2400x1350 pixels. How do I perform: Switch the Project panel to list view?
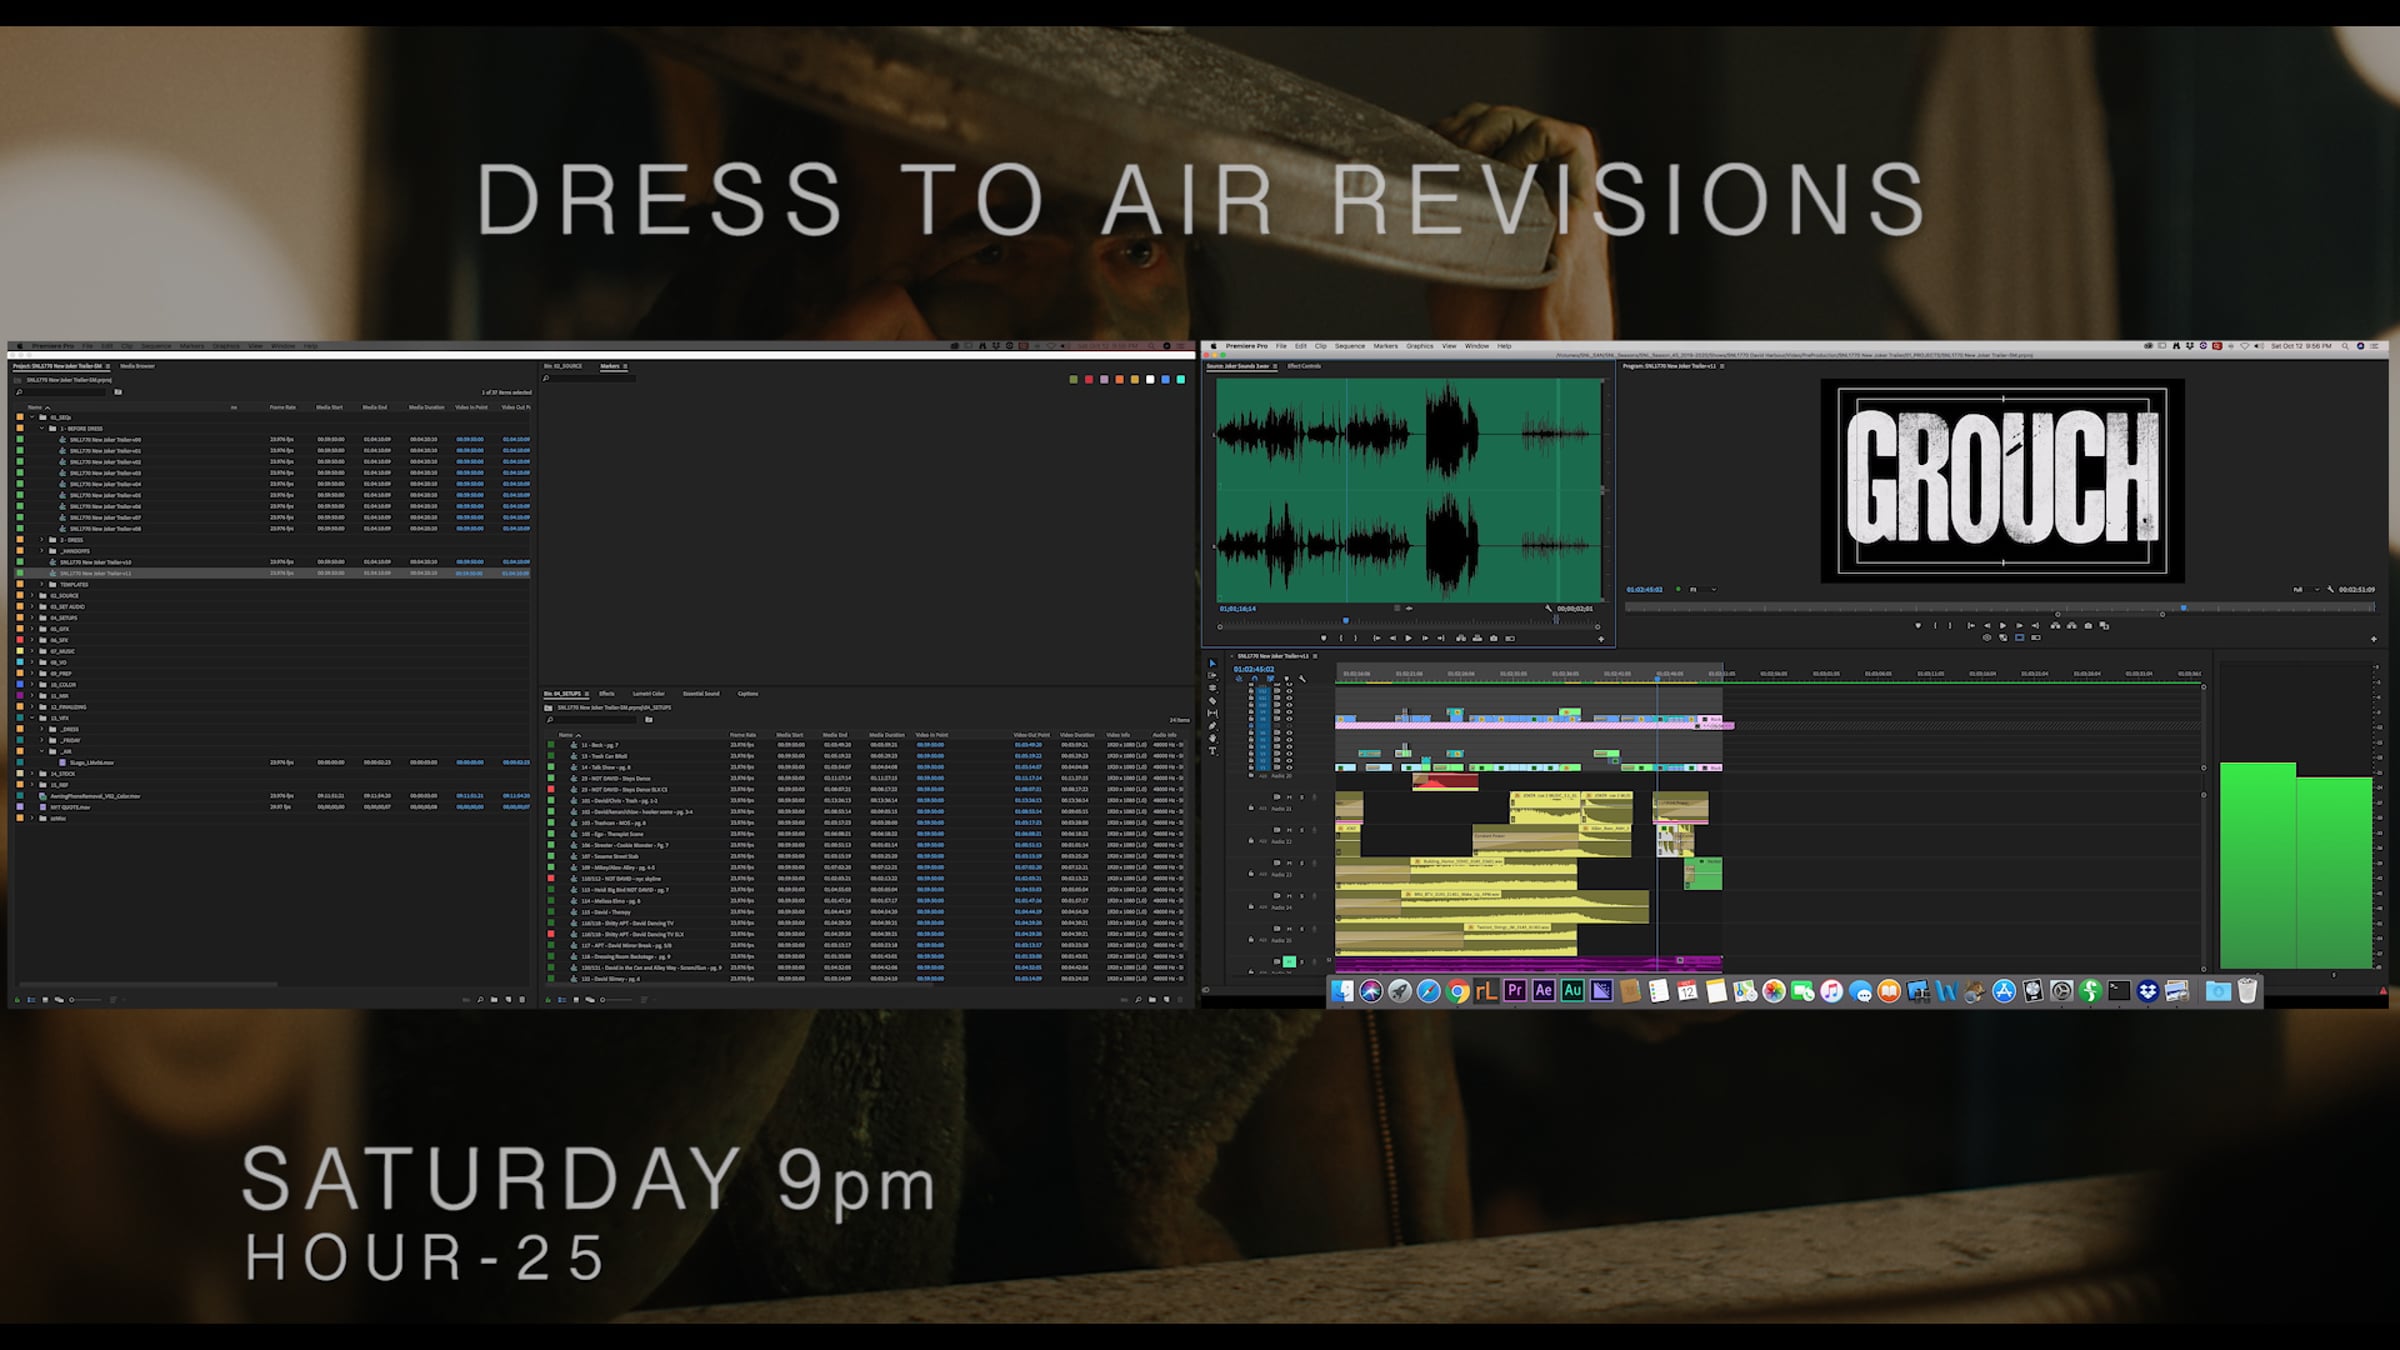pyautogui.click(x=31, y=999)
